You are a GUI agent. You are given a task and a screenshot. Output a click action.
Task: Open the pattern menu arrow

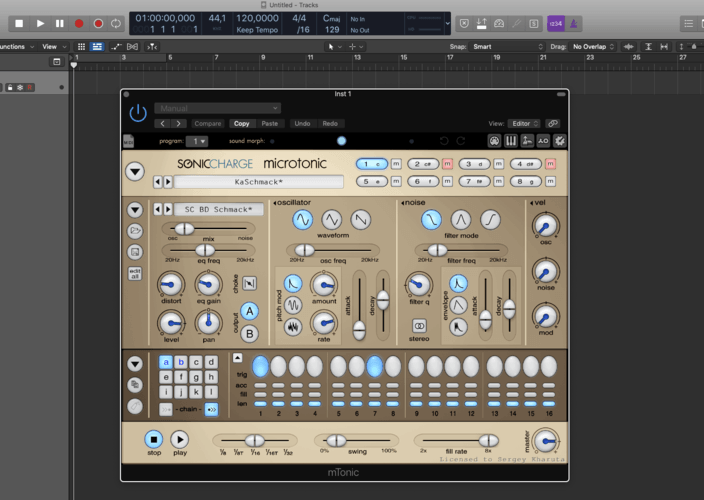[135, 364]
